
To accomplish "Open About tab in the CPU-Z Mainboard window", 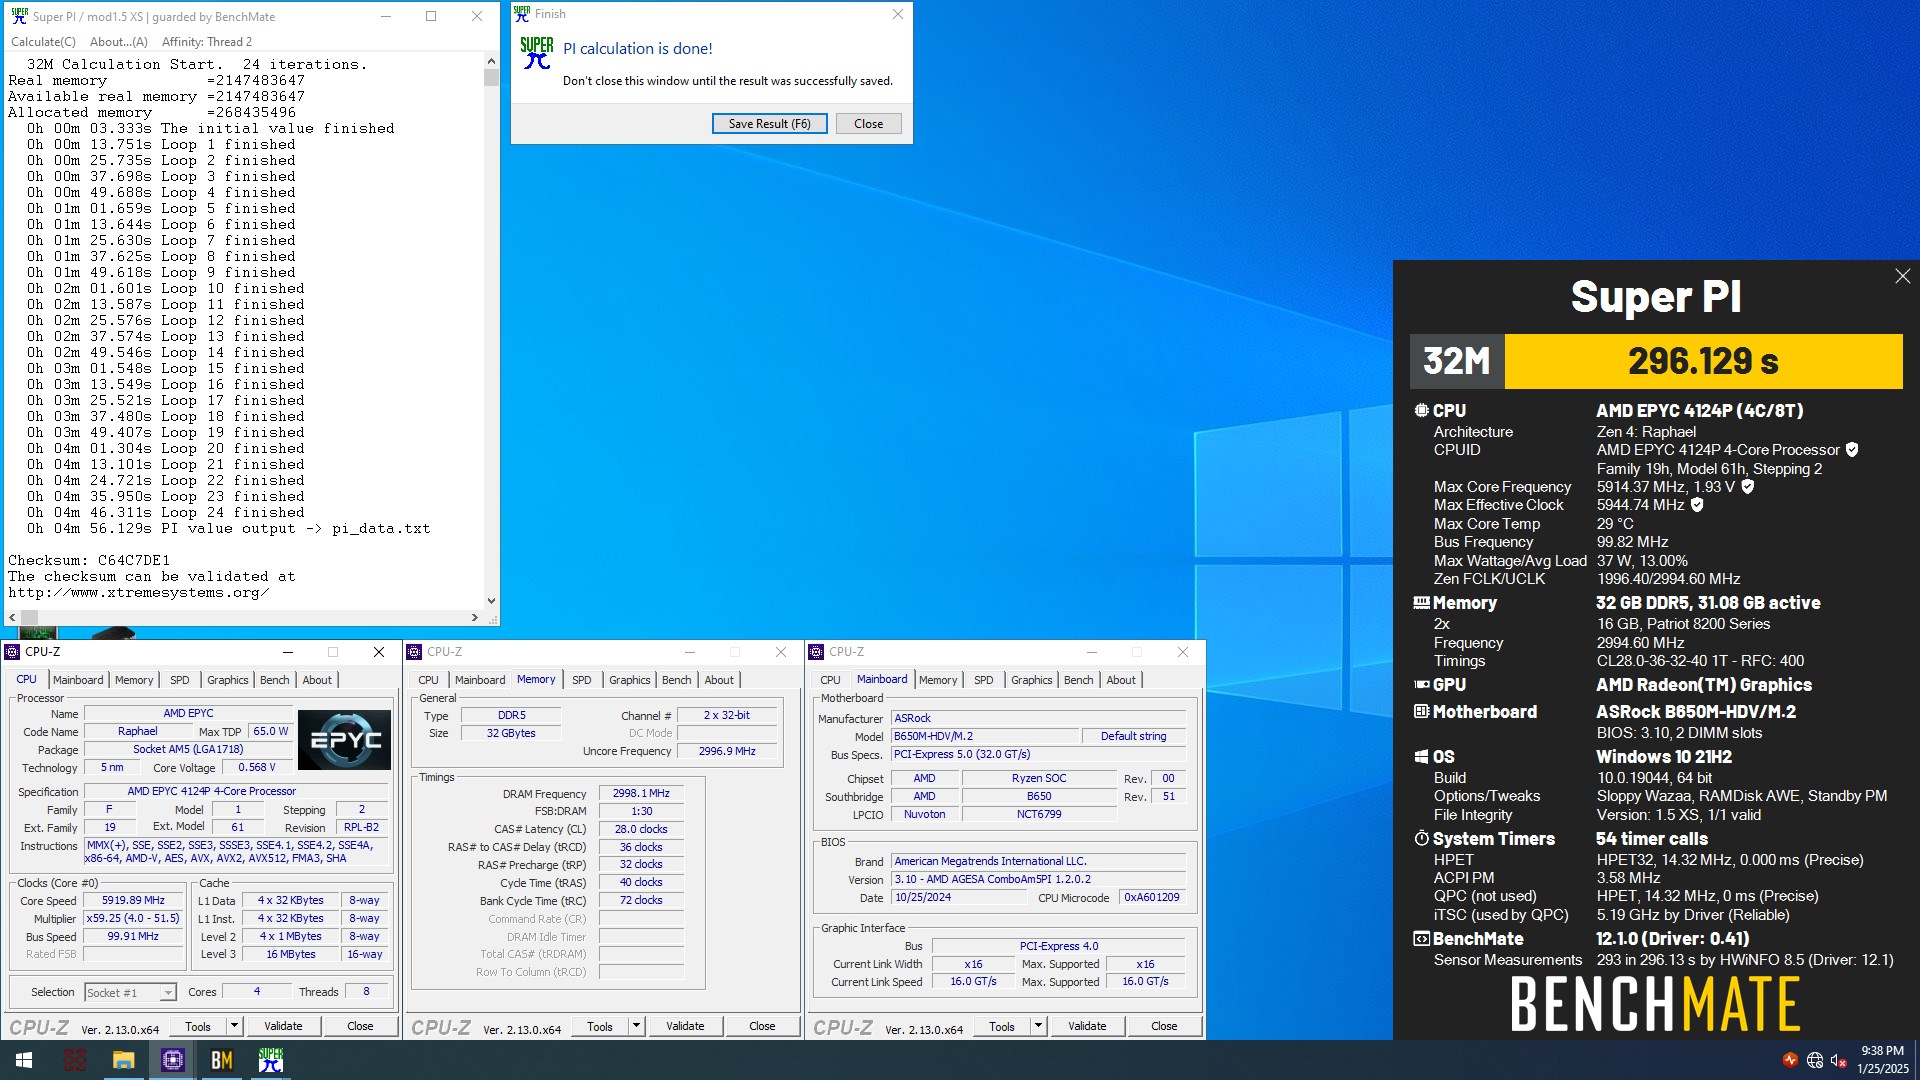I will [x=1121, y=680].
